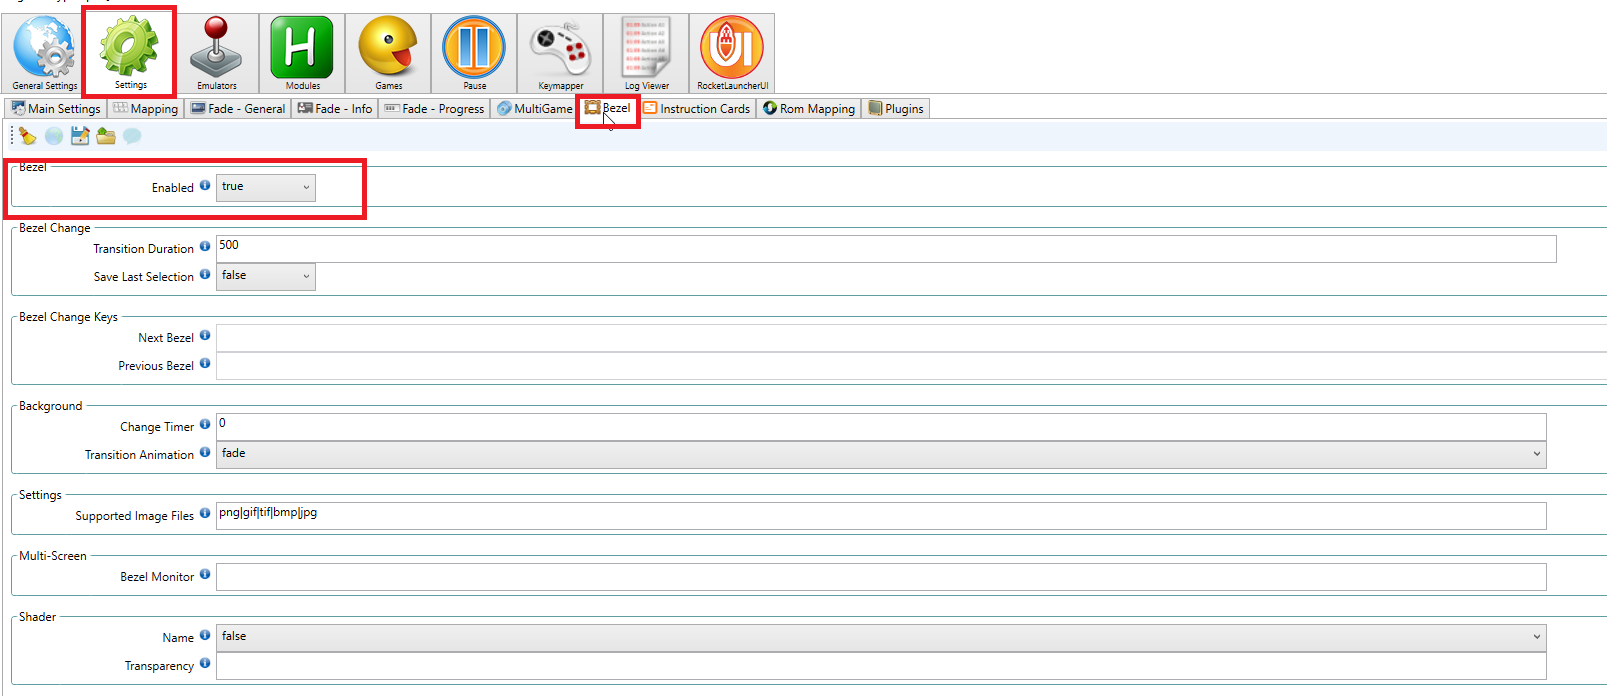Open the Emulators joystick icon
1607x696 pixels.
[216, 52]
